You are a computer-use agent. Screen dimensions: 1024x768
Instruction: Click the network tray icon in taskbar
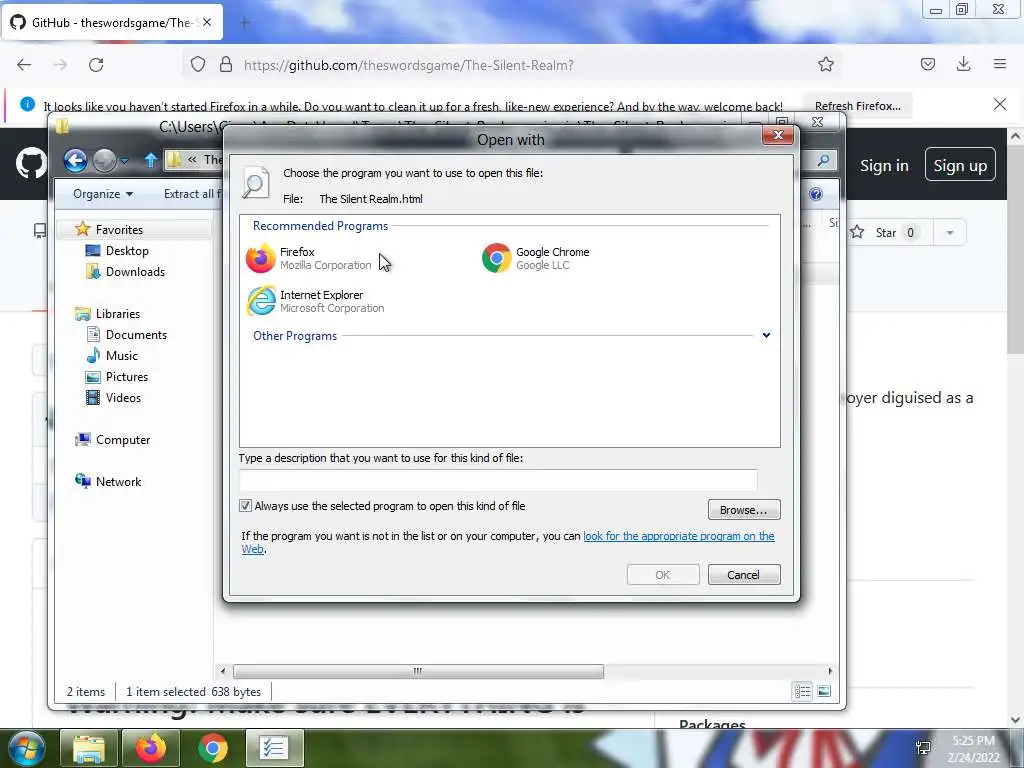[923, 748]
